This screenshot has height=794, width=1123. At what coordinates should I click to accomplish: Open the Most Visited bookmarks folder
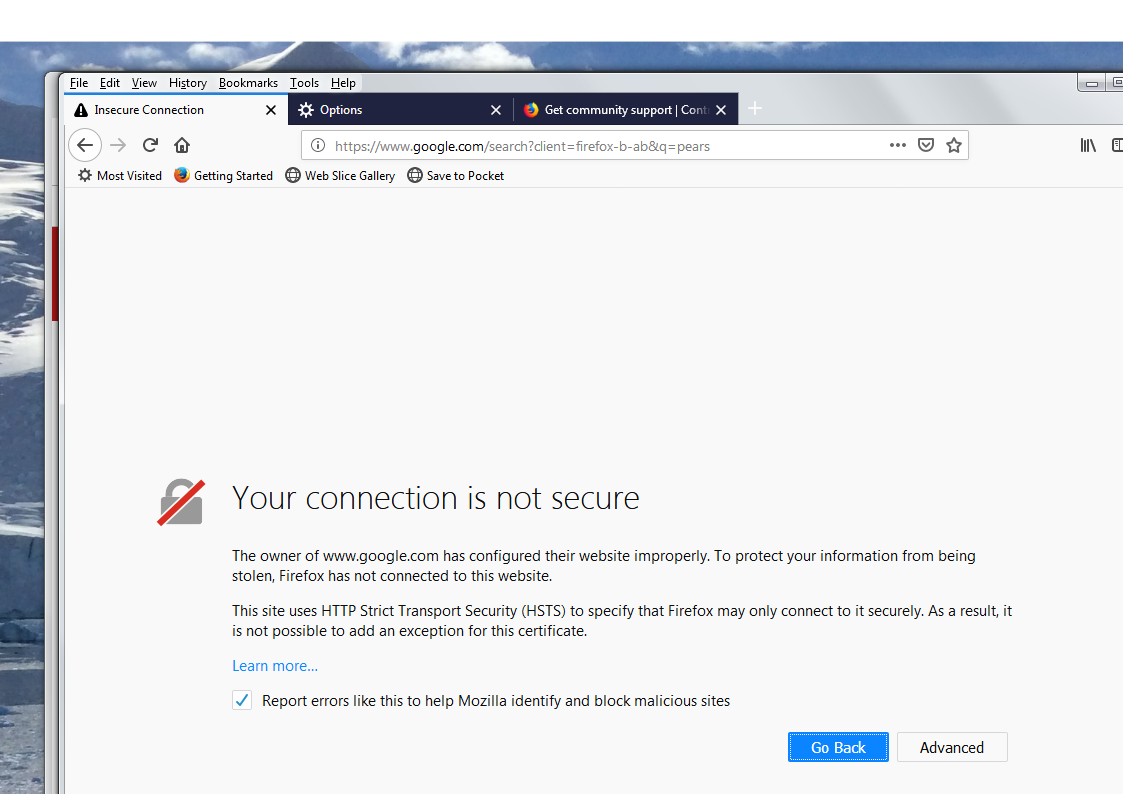[120, 175]
